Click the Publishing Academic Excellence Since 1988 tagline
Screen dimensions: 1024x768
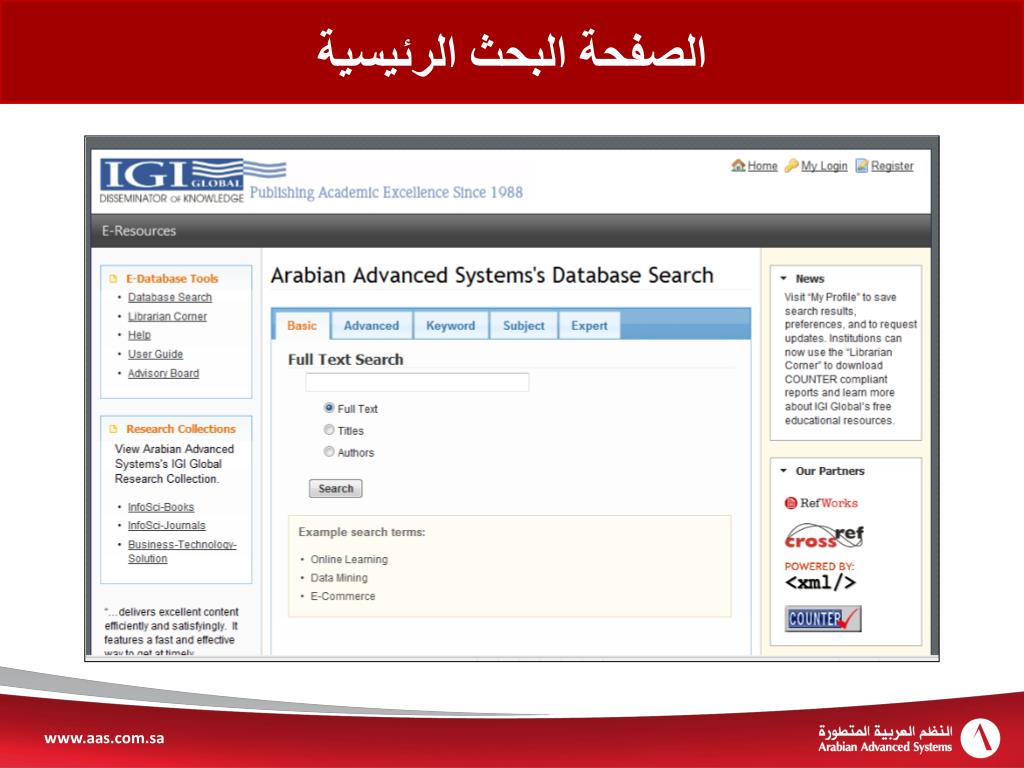click(x=386, y=193)
